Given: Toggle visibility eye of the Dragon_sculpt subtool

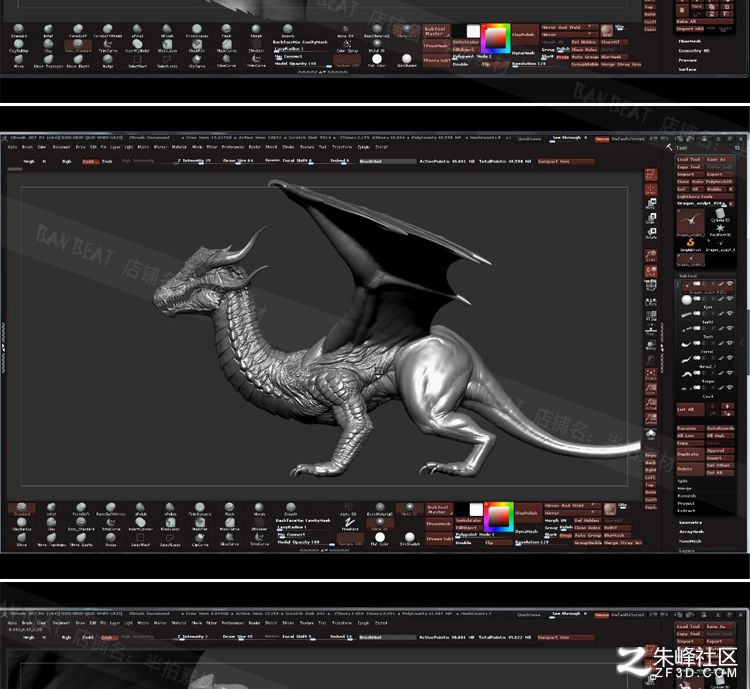Looking at the screenshot, I should [x=729, y=284].
